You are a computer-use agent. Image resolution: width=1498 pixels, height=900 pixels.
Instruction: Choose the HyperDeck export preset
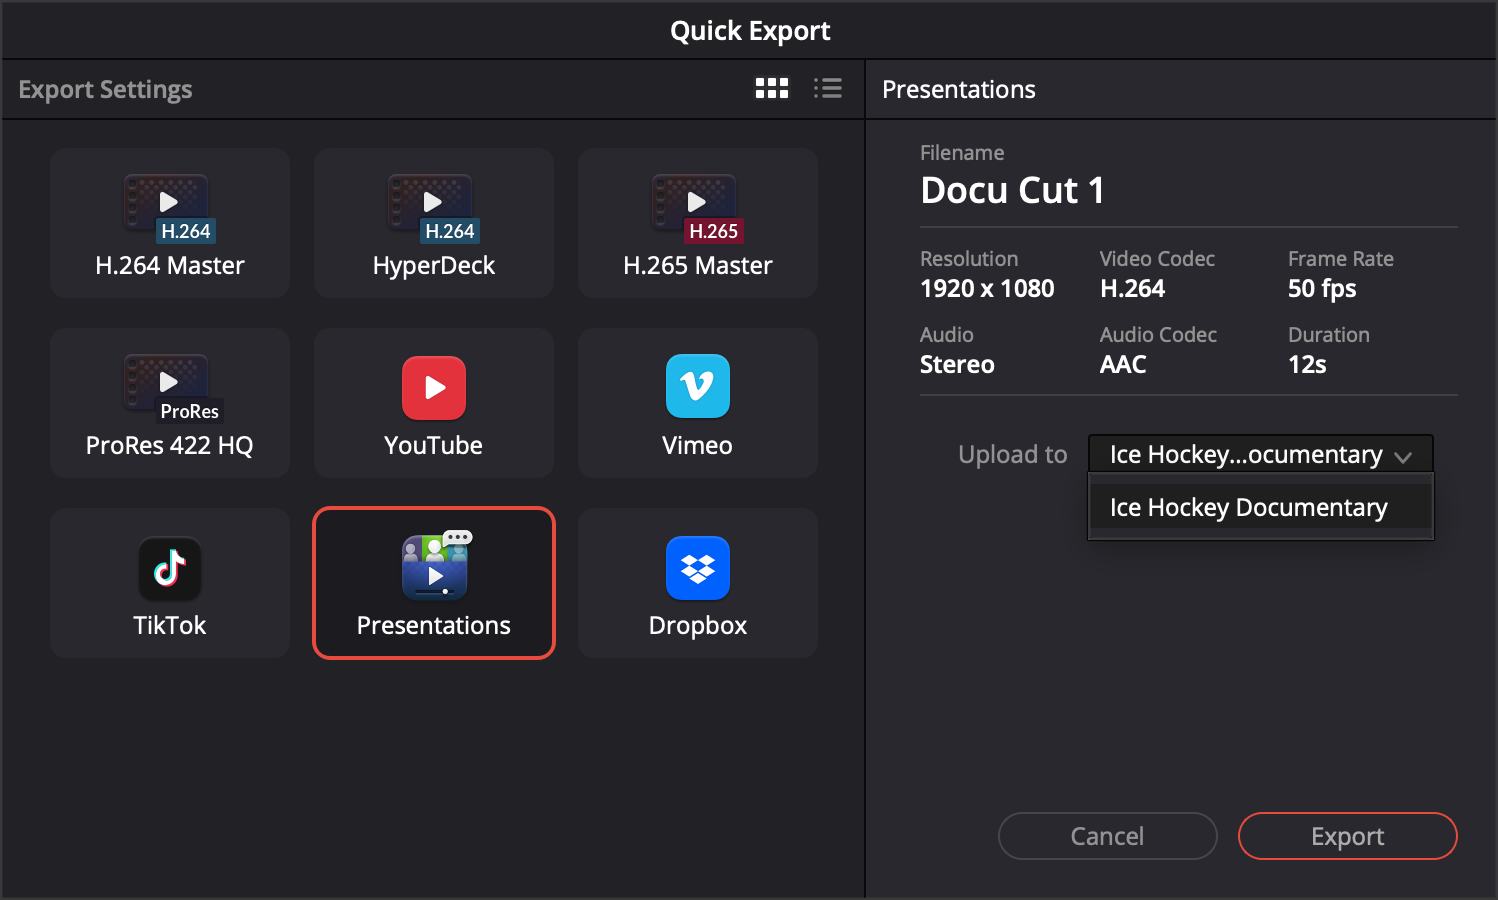pos(434,223)
